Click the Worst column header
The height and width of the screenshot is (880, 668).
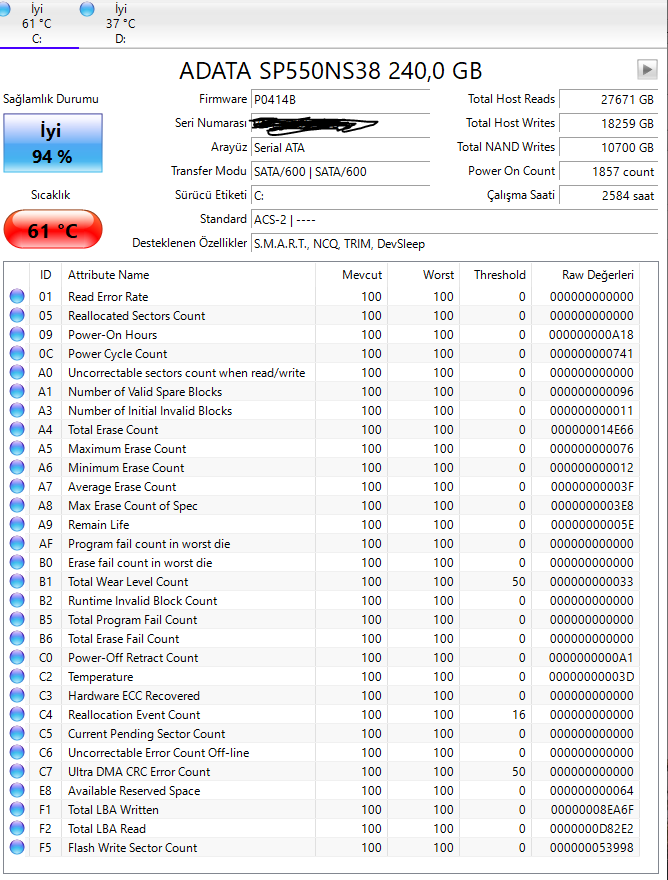point(424,275)
